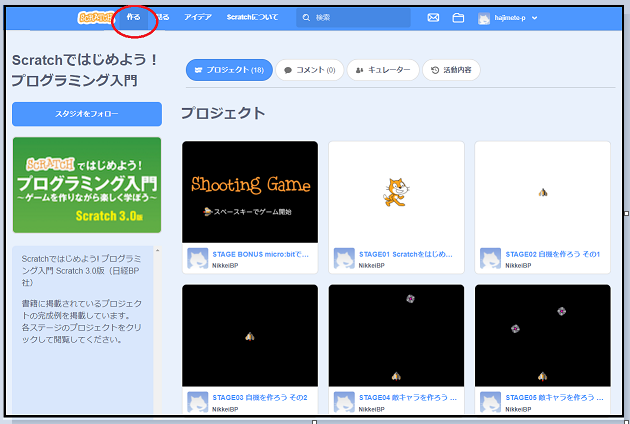The image size is (630, 424).
Task: Open the STAGE02 自機を作ろう その1 link
Action: [x=552, y=254]
